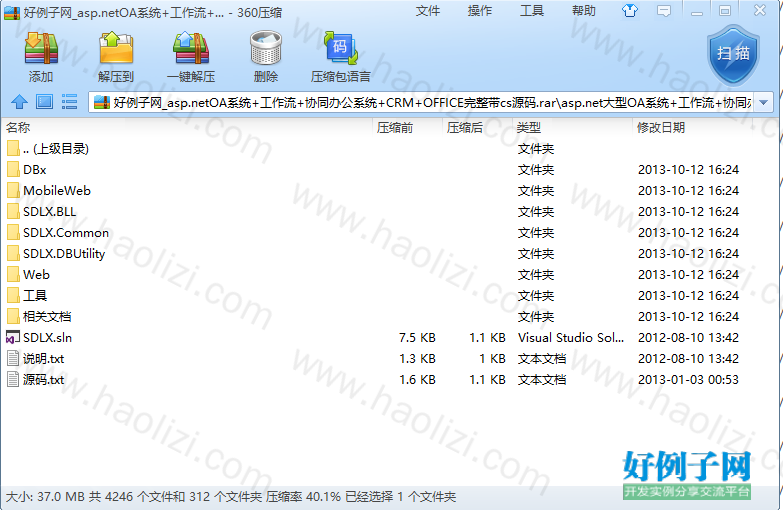Viewport: 783px width, 510px height.
Task: Click the SDLX.DBUtility folder icon
Action: [13, 253]
